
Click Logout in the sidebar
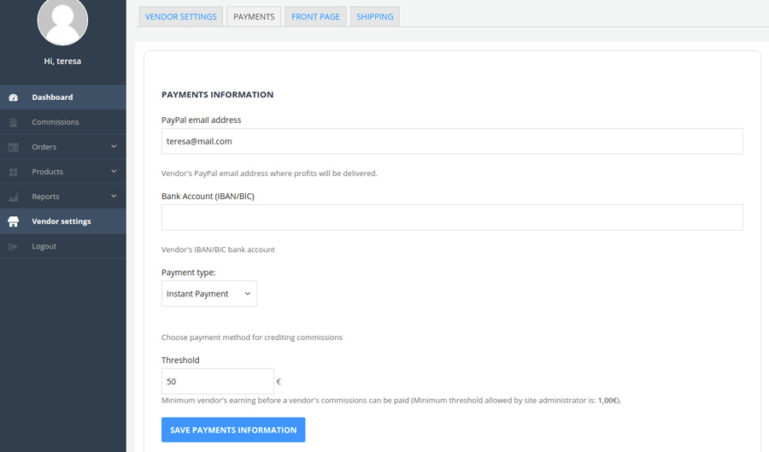(x=63, y=246)
